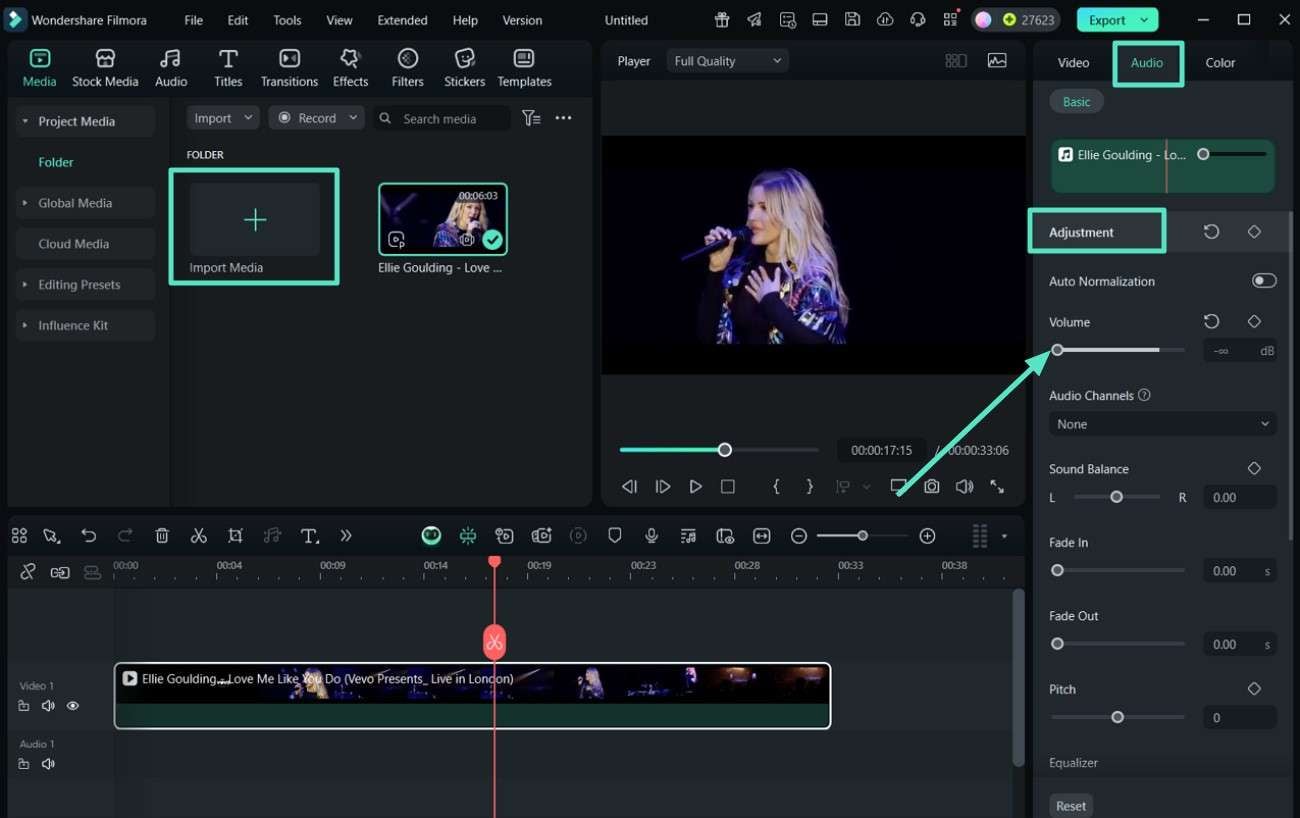Click the Save project icon
The image size is (1300, 818).
point(852,20)
